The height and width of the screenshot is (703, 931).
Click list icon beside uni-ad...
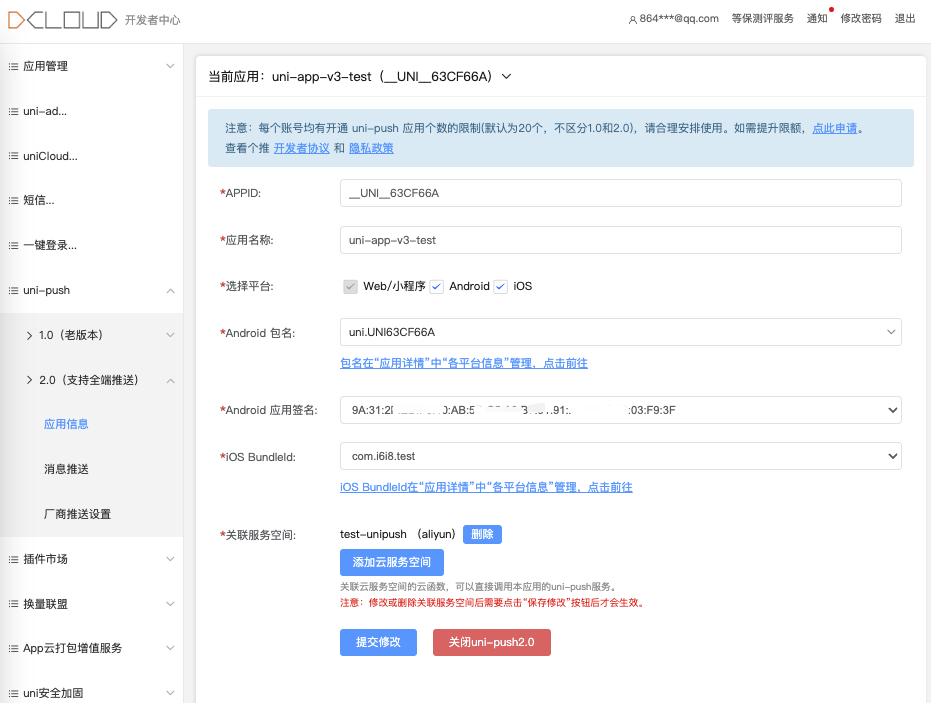[13, 112]
